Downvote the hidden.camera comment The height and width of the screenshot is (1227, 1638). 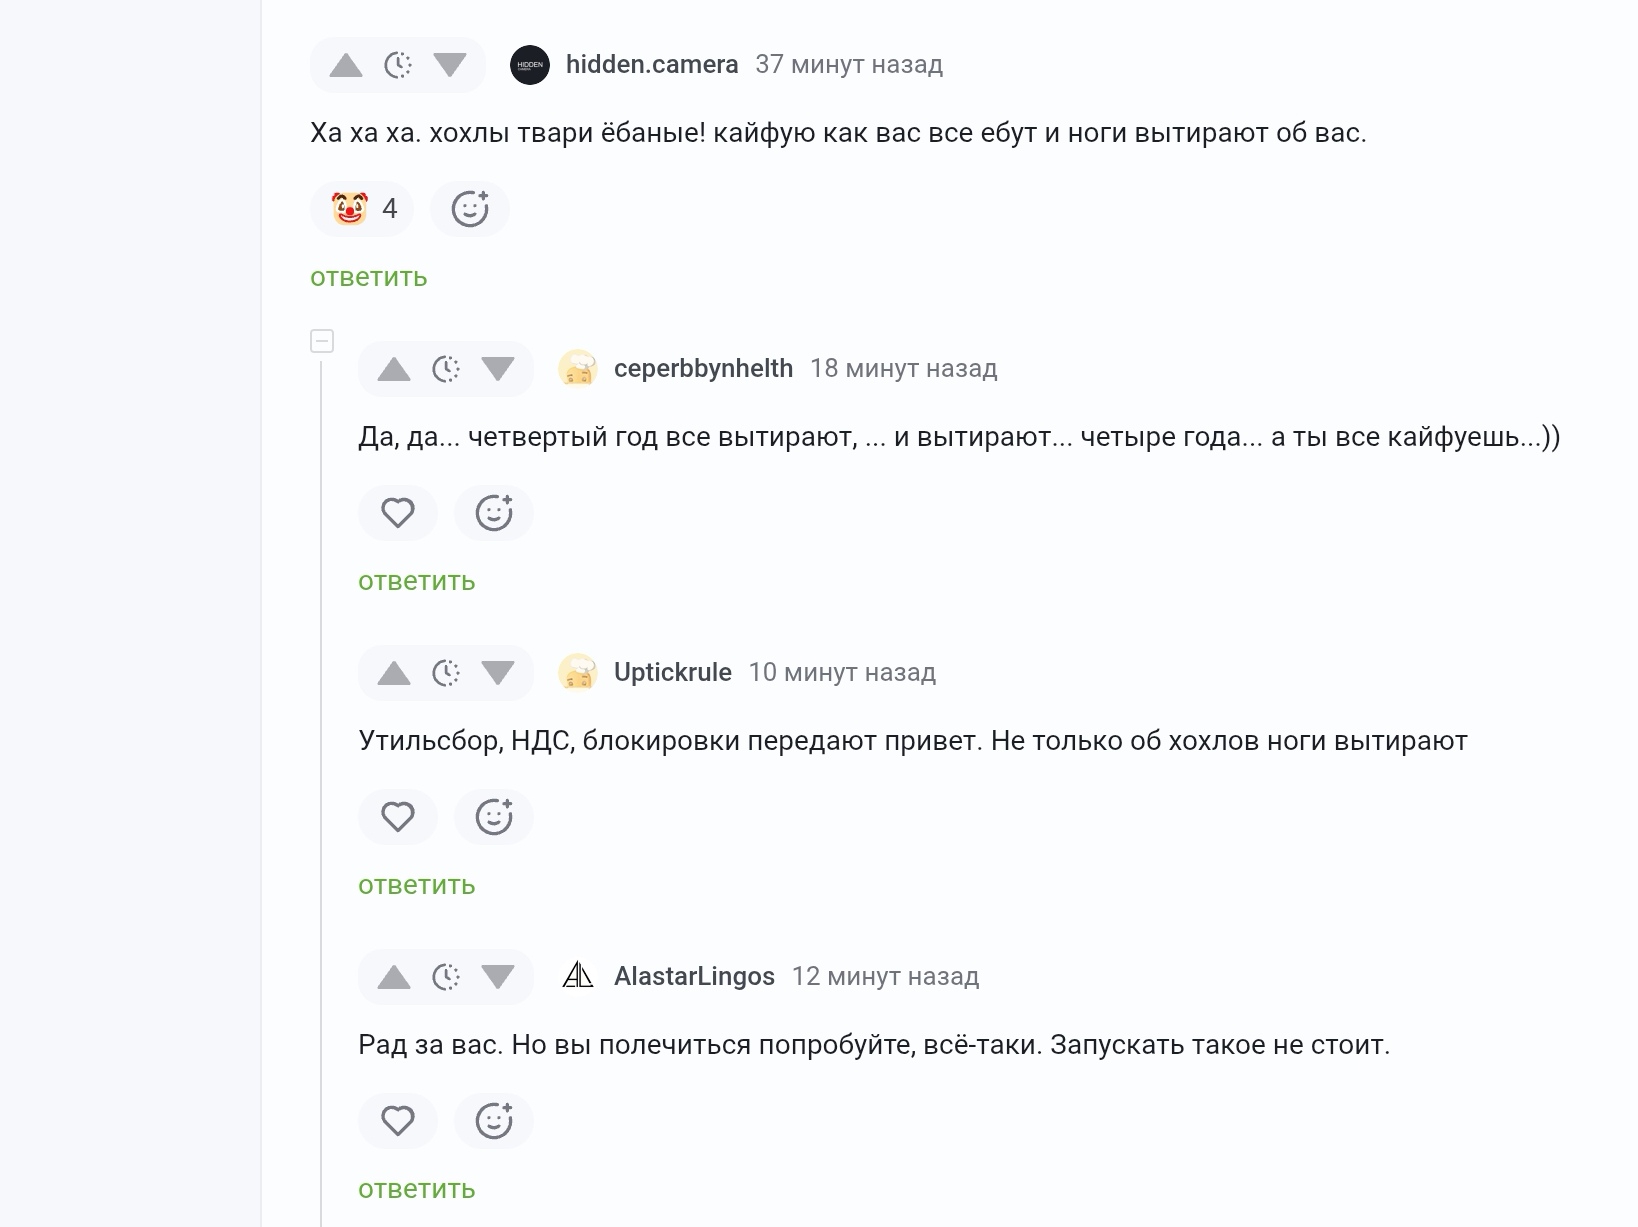pos(450,66)
